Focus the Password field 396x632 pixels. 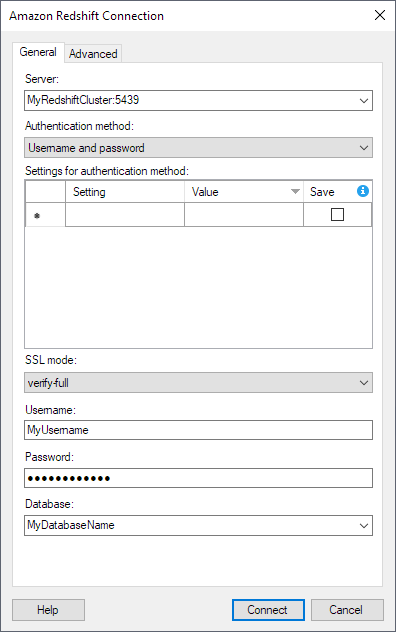(x=198, y=478)
